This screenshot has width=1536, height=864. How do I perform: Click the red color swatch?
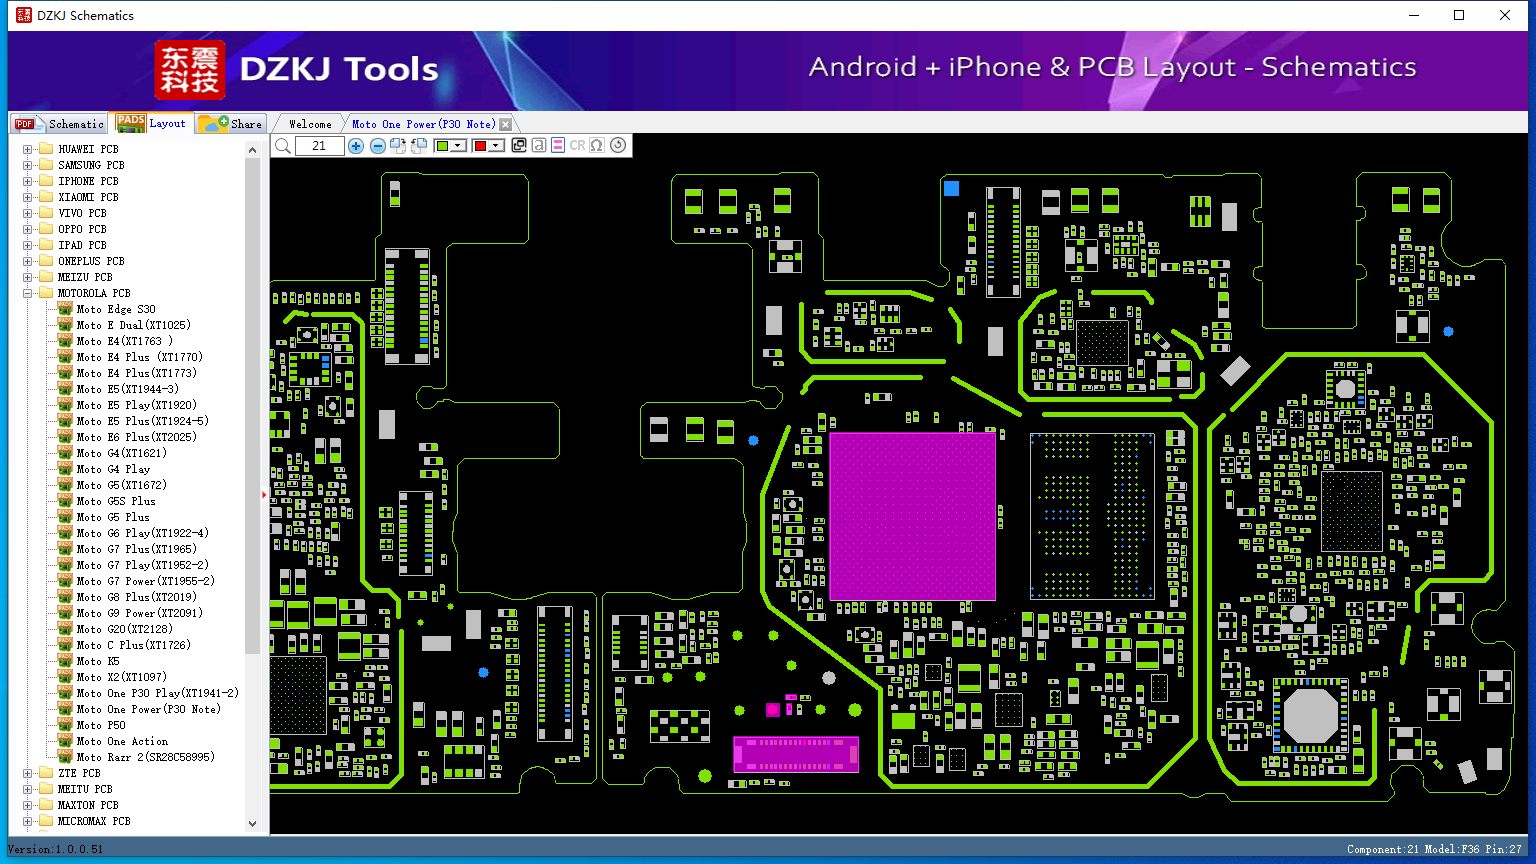click(480, 146)
